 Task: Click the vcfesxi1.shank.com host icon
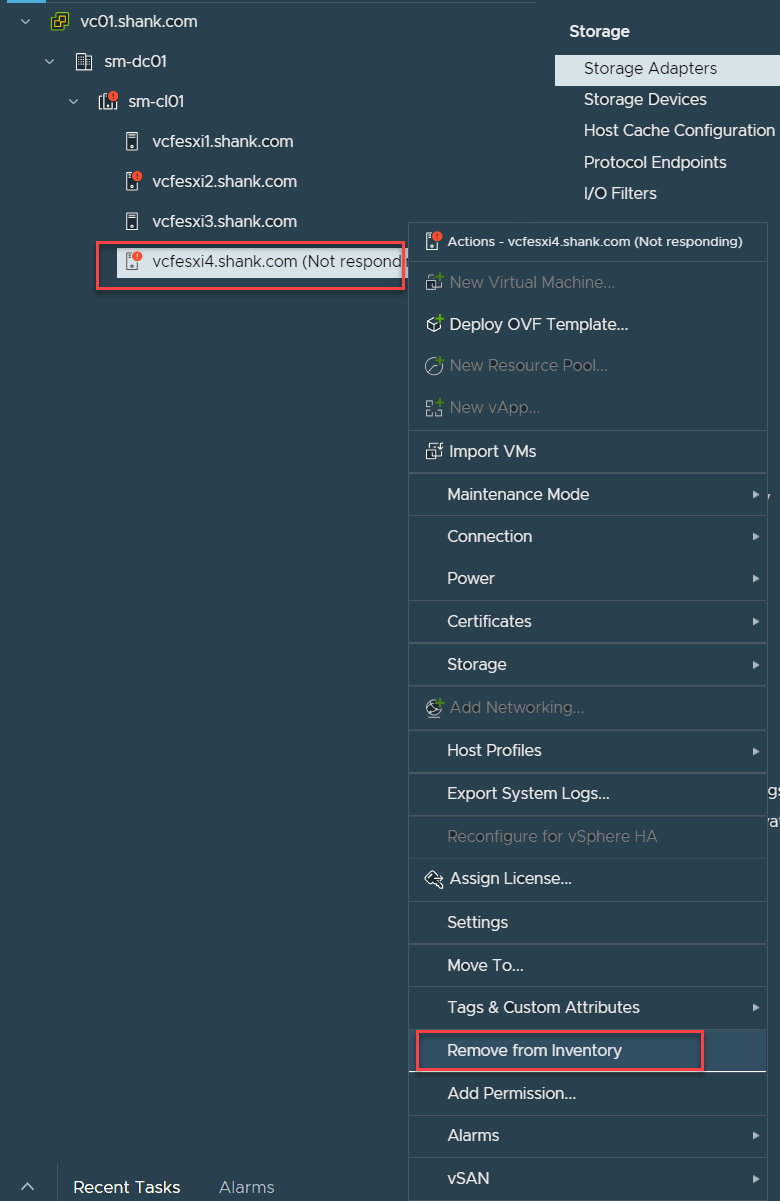(x=132, y=141)
